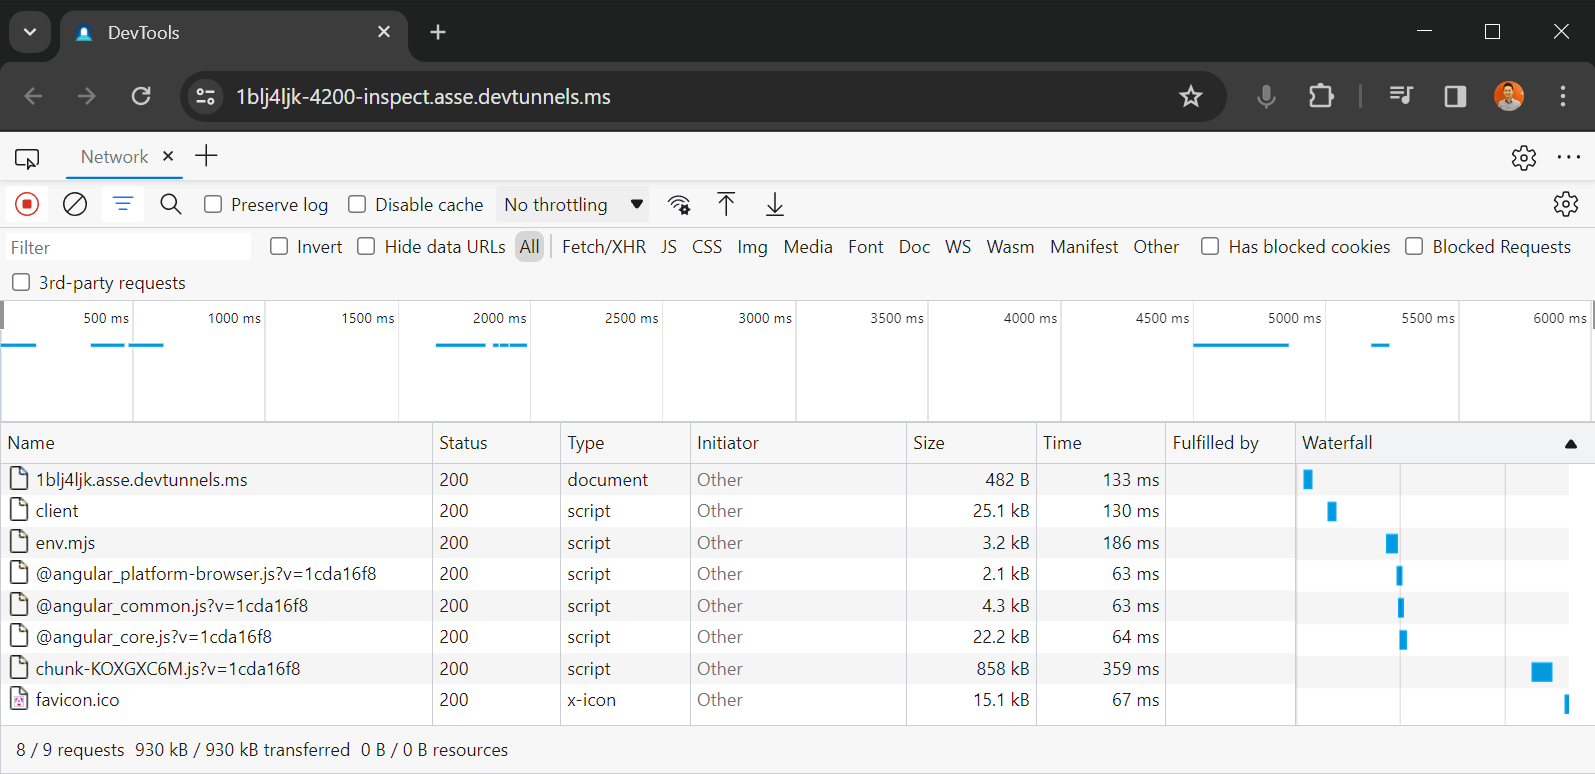Enable Disable cache checkbox

click(357, 204)
